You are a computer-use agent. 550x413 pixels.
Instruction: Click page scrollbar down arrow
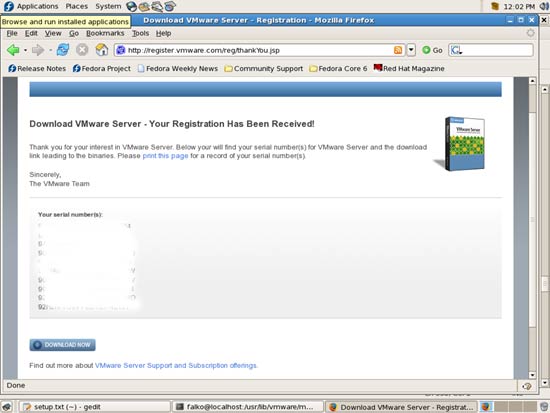532,375
